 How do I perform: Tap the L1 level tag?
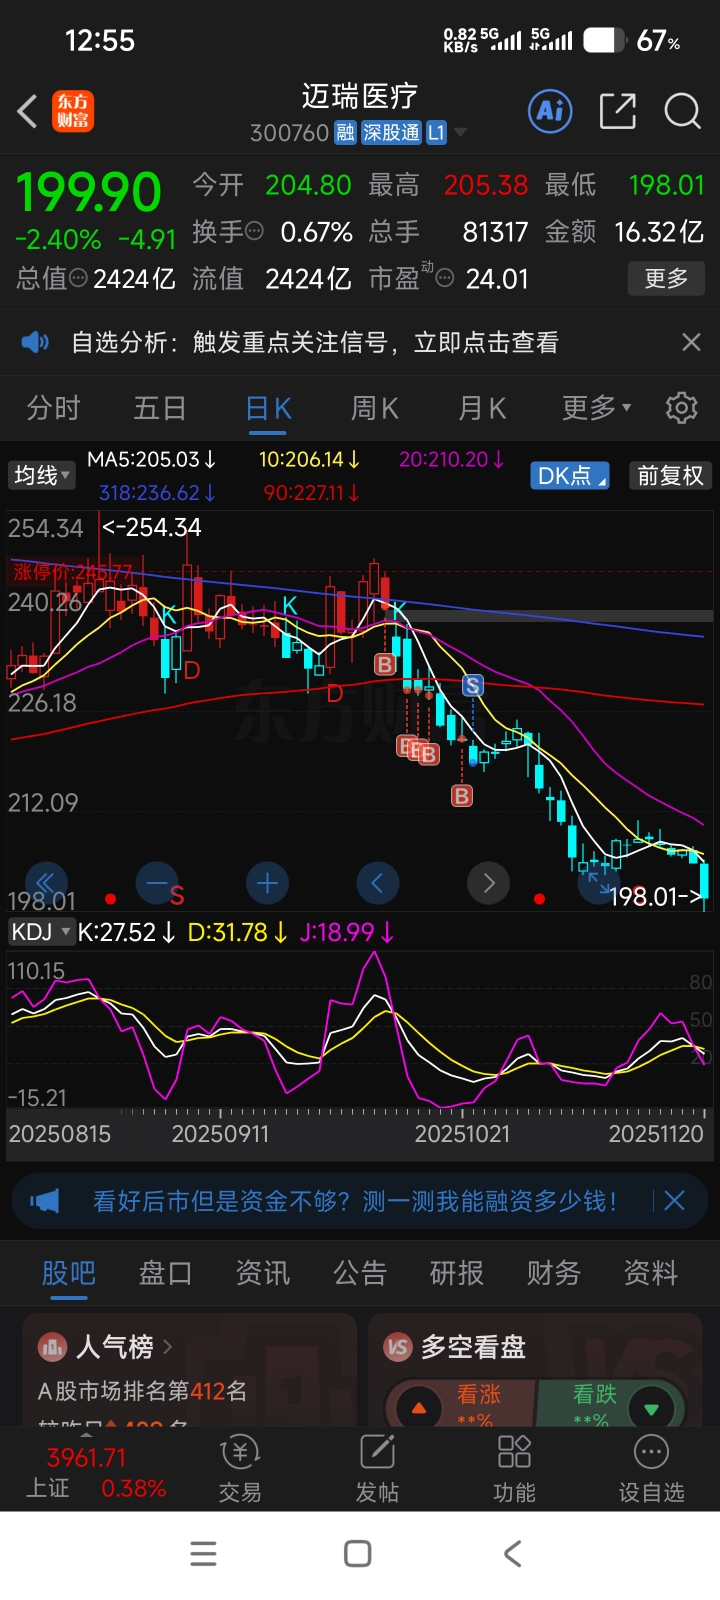pos(436,132)
